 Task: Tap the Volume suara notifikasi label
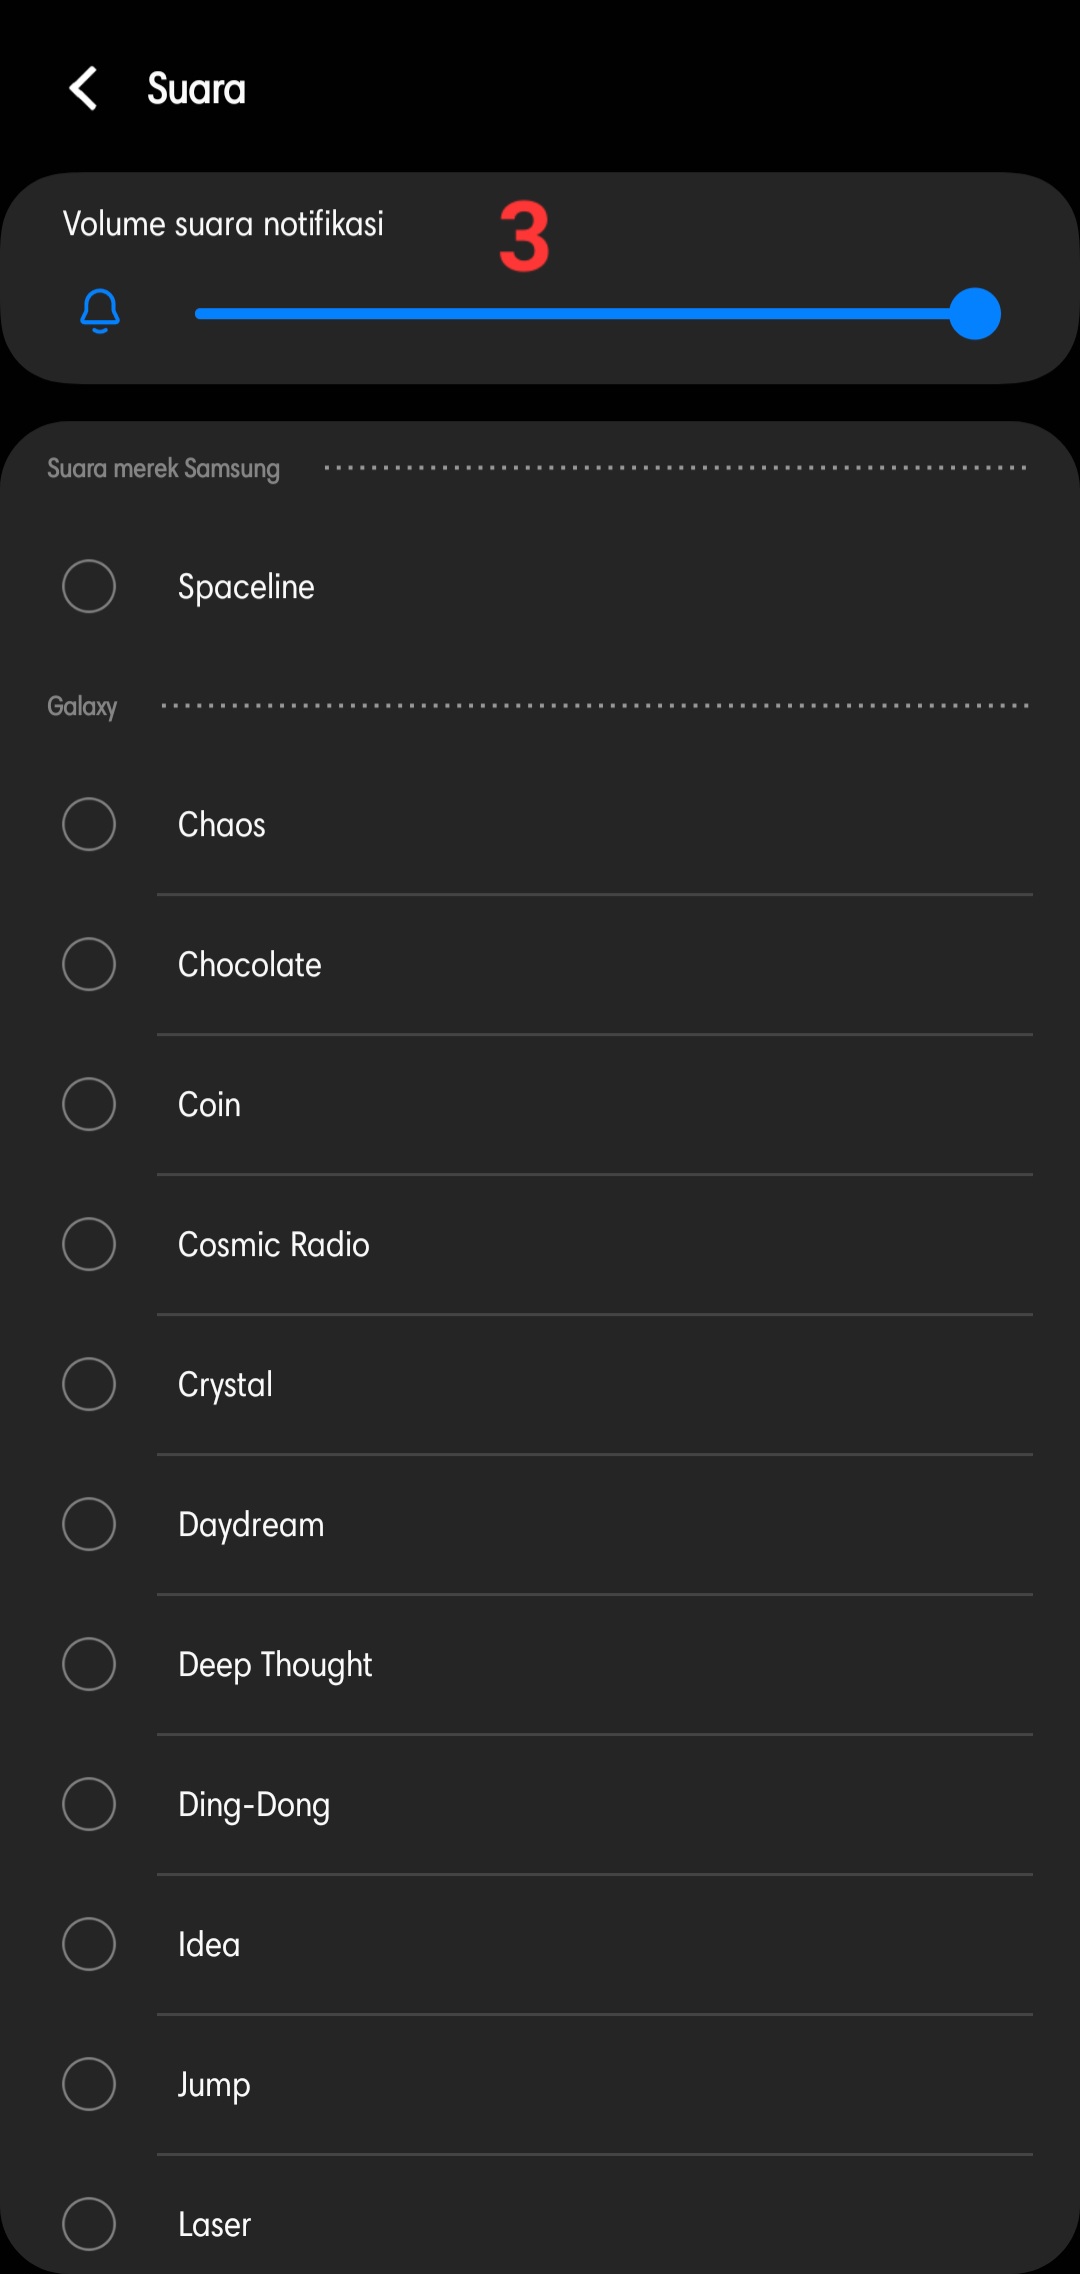pos(223,224)
